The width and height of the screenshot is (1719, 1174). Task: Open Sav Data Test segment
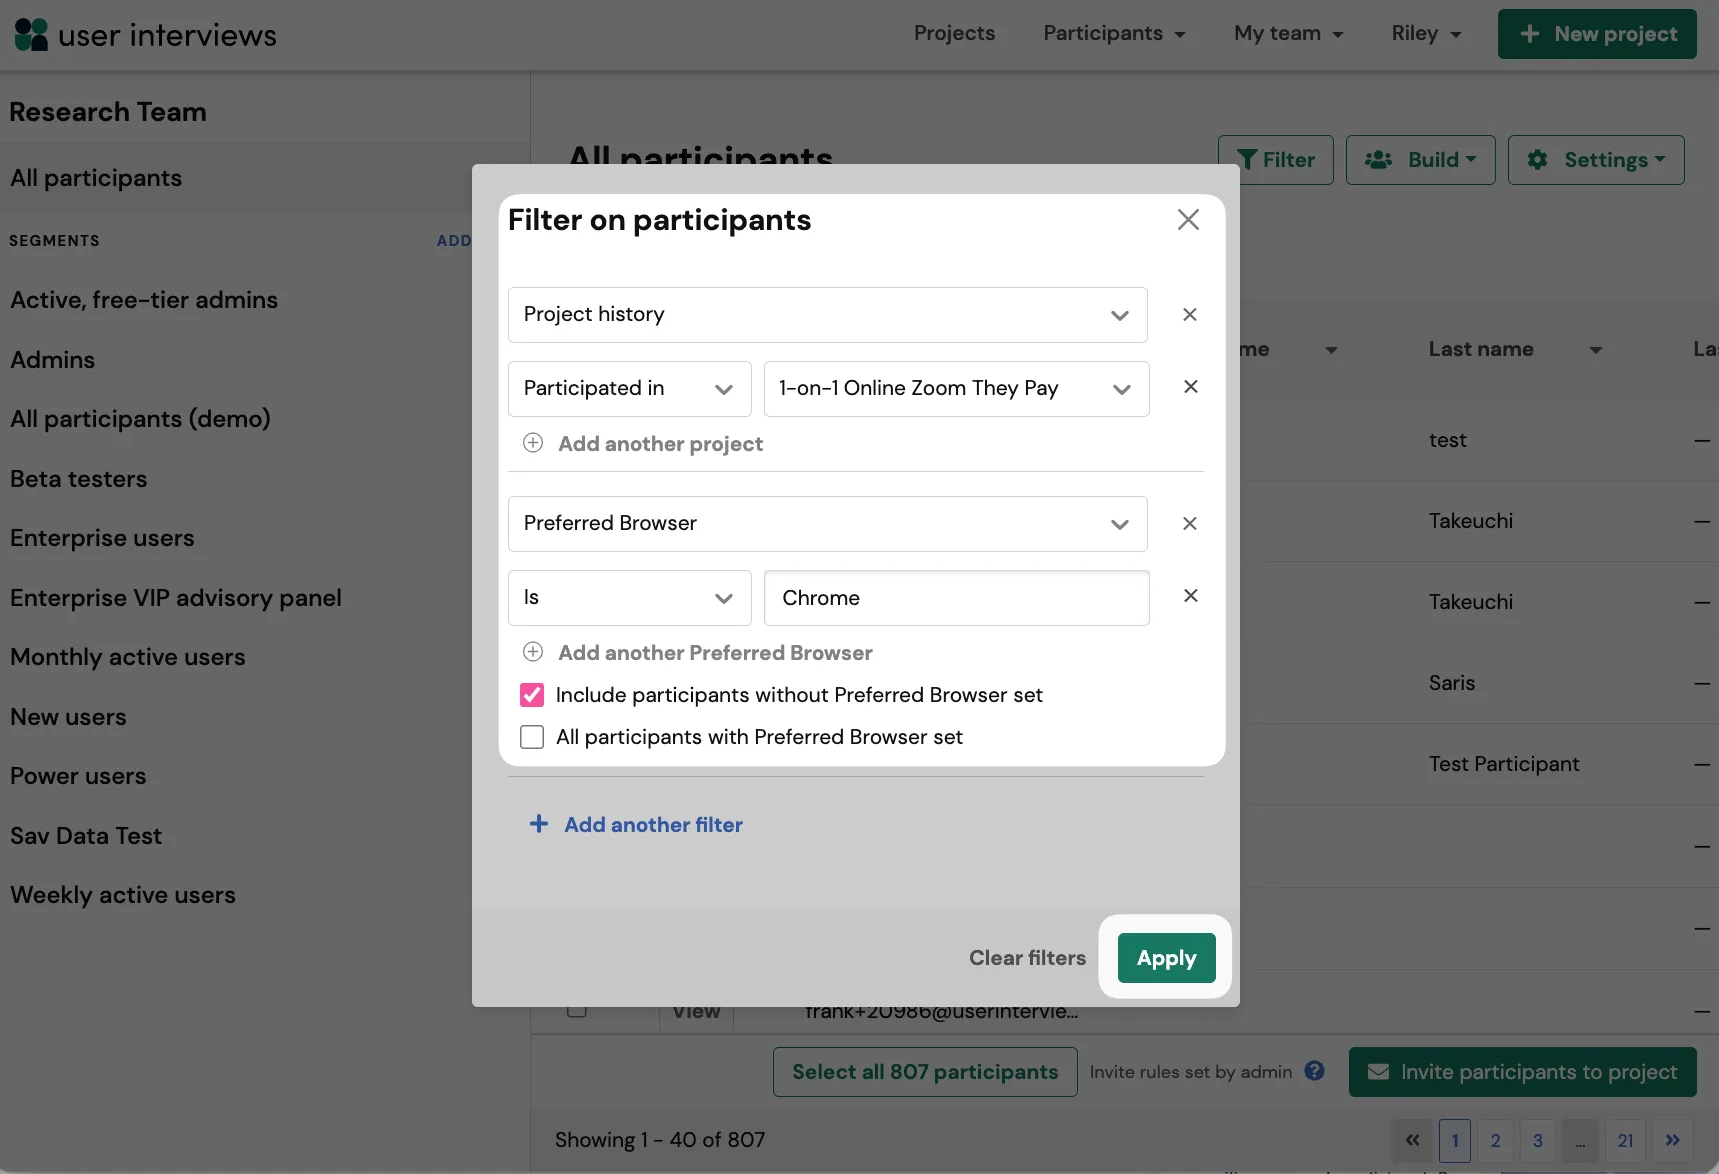pyautogui.click(x=86, y=836)
